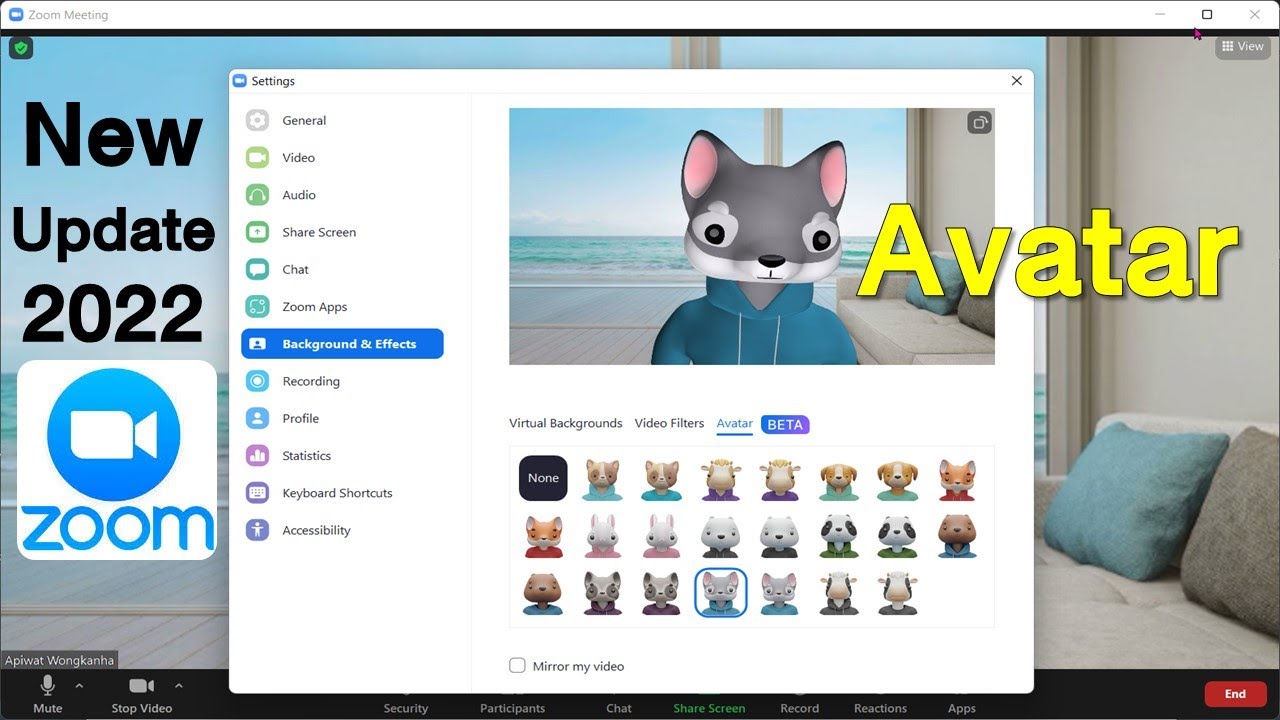Image resolution: width=1280 pixels, height=720 pixels.
Task: Pick brown bear avatar in blue t-shirt
Action: tap(543, 593)
